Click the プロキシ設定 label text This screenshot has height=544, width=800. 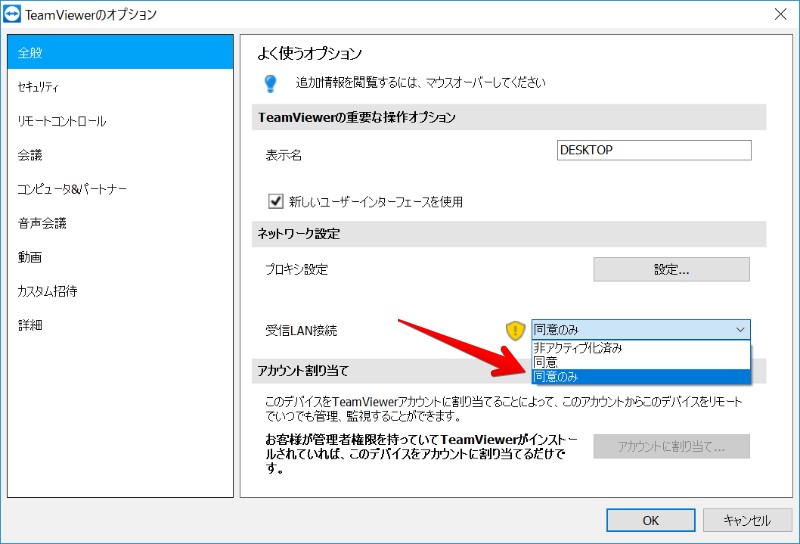coord(296,269)
